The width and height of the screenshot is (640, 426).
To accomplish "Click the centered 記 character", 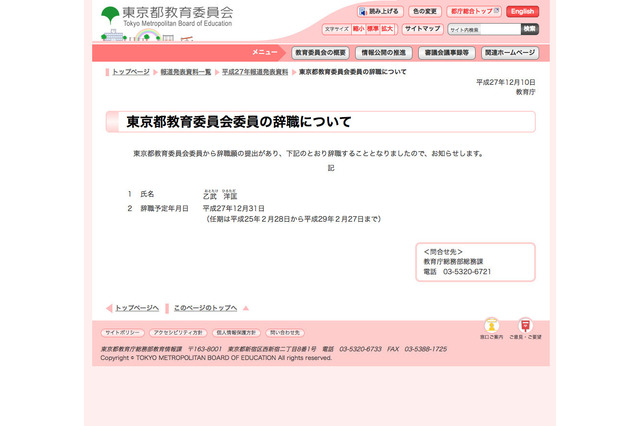I will pyautogui.click(x=331, y=168).
